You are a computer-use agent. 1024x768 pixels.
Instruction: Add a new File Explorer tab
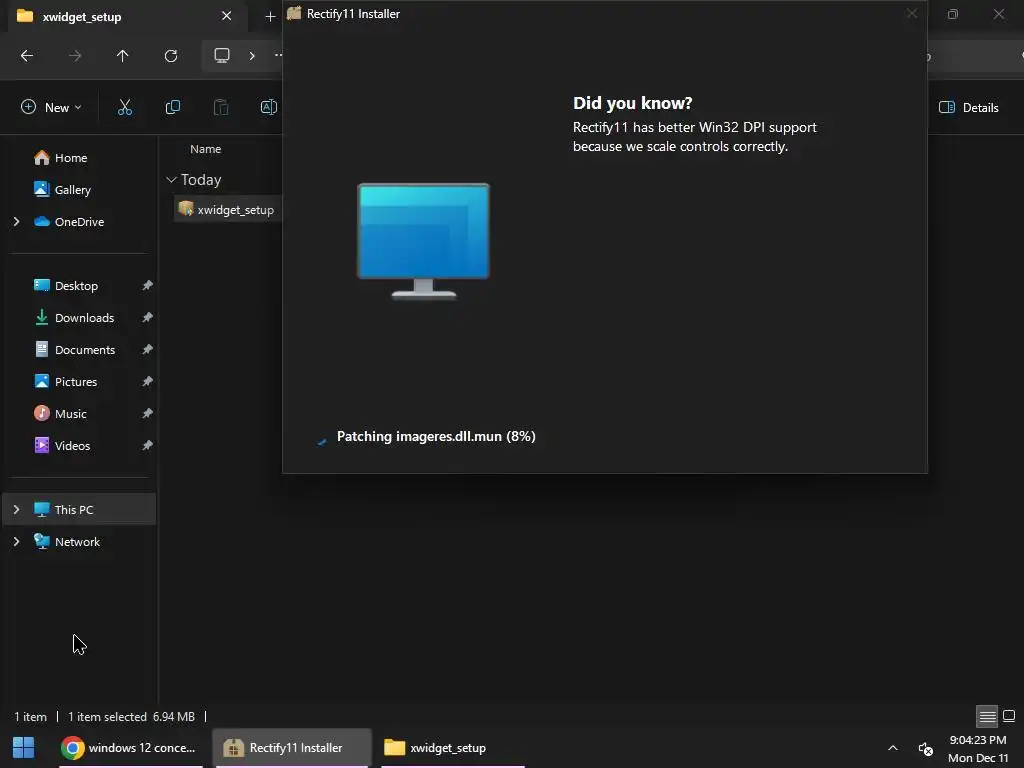(x=270, y=16)
